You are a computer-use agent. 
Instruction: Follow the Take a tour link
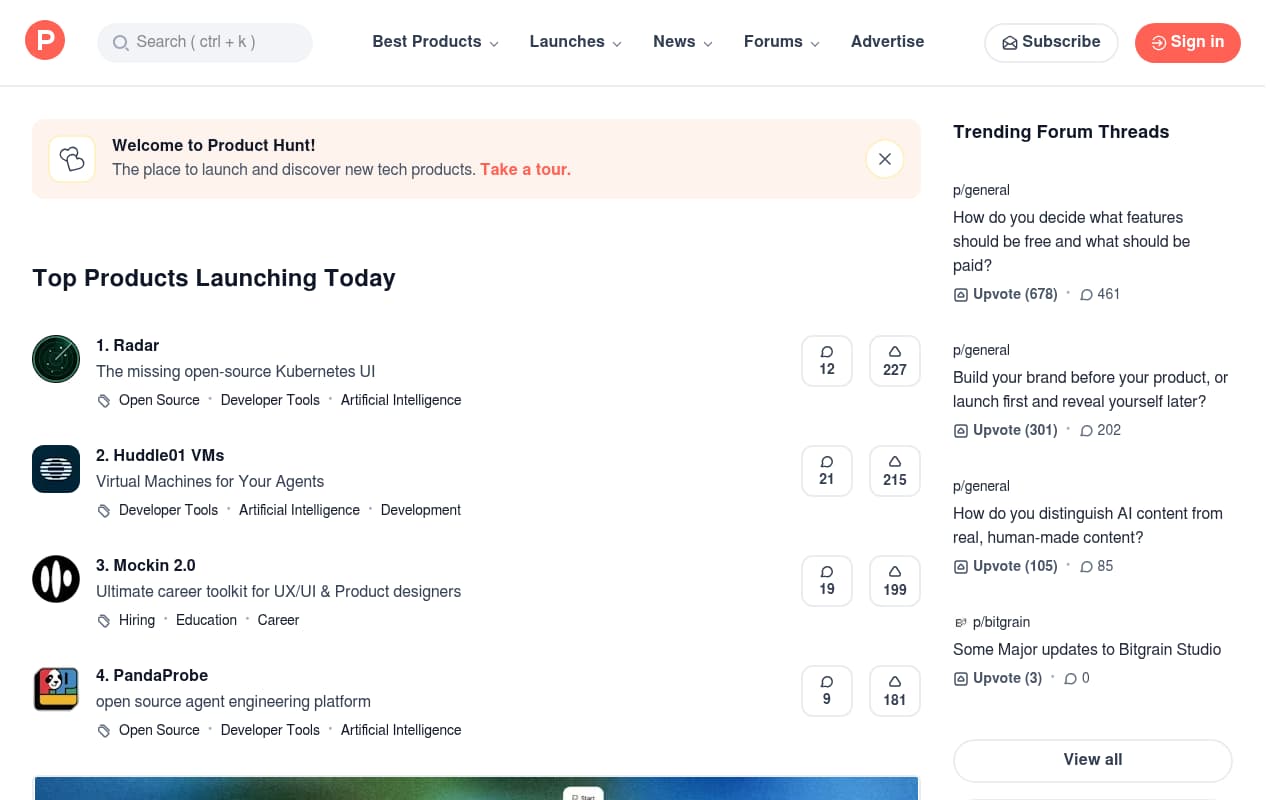tap(525, 170)
